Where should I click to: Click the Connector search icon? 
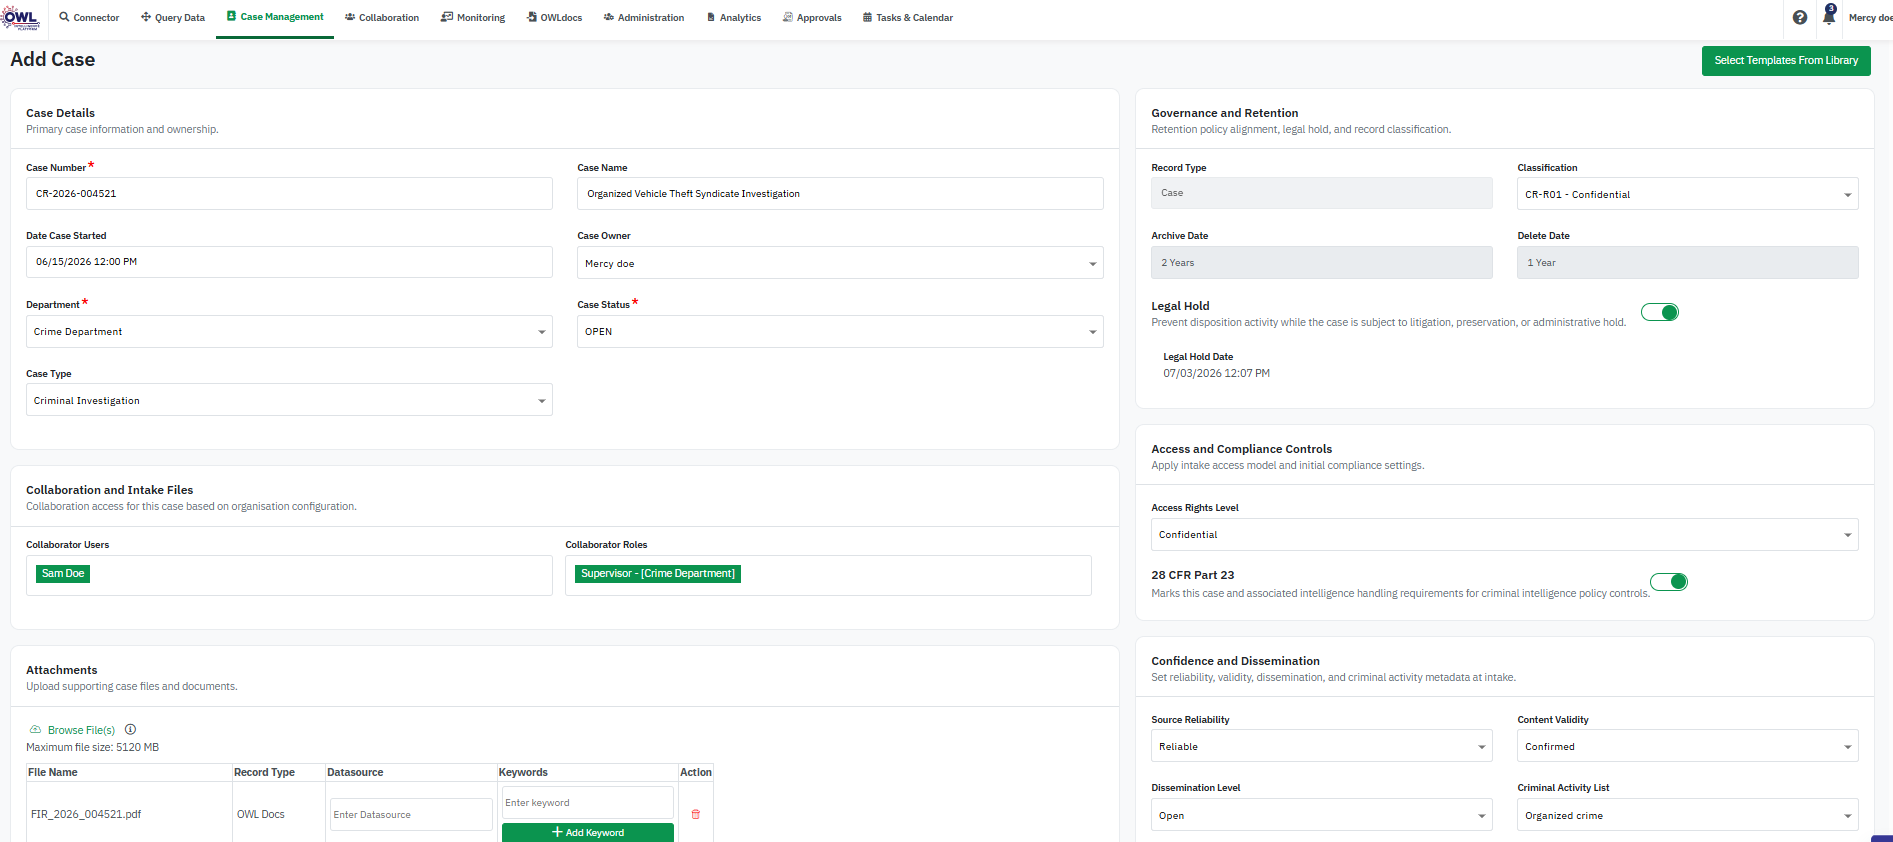[64, 17]
